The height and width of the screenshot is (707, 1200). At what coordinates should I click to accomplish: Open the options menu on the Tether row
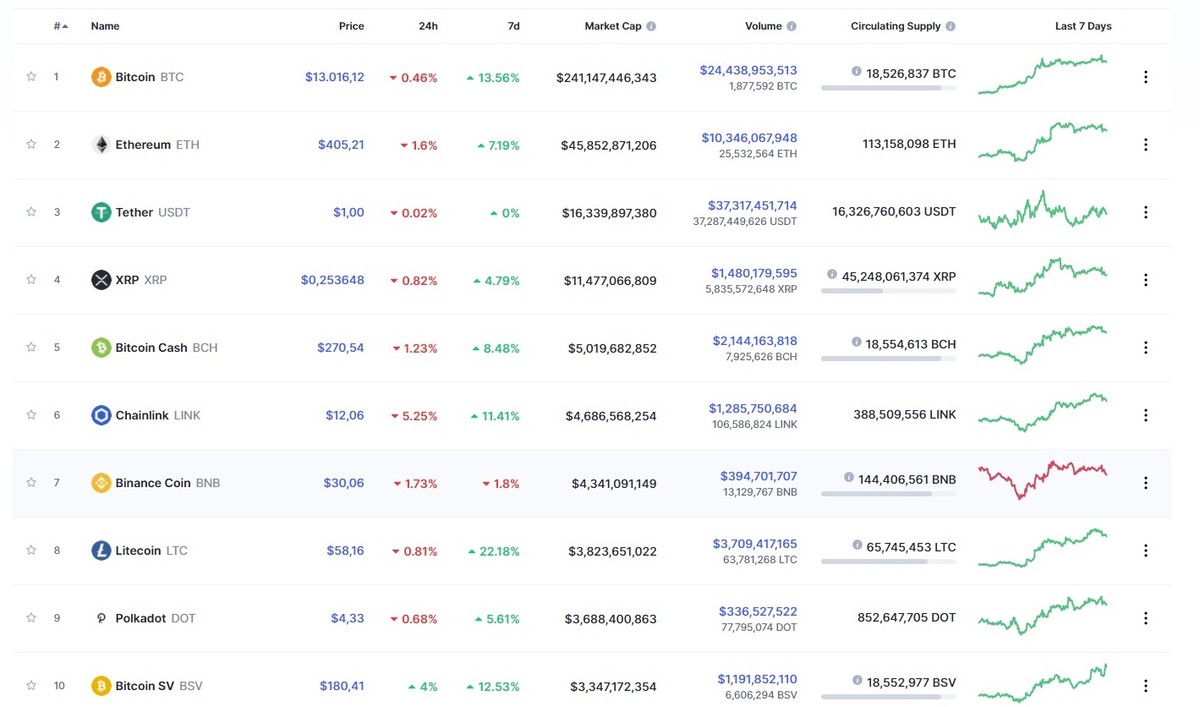click(1145, 212)
